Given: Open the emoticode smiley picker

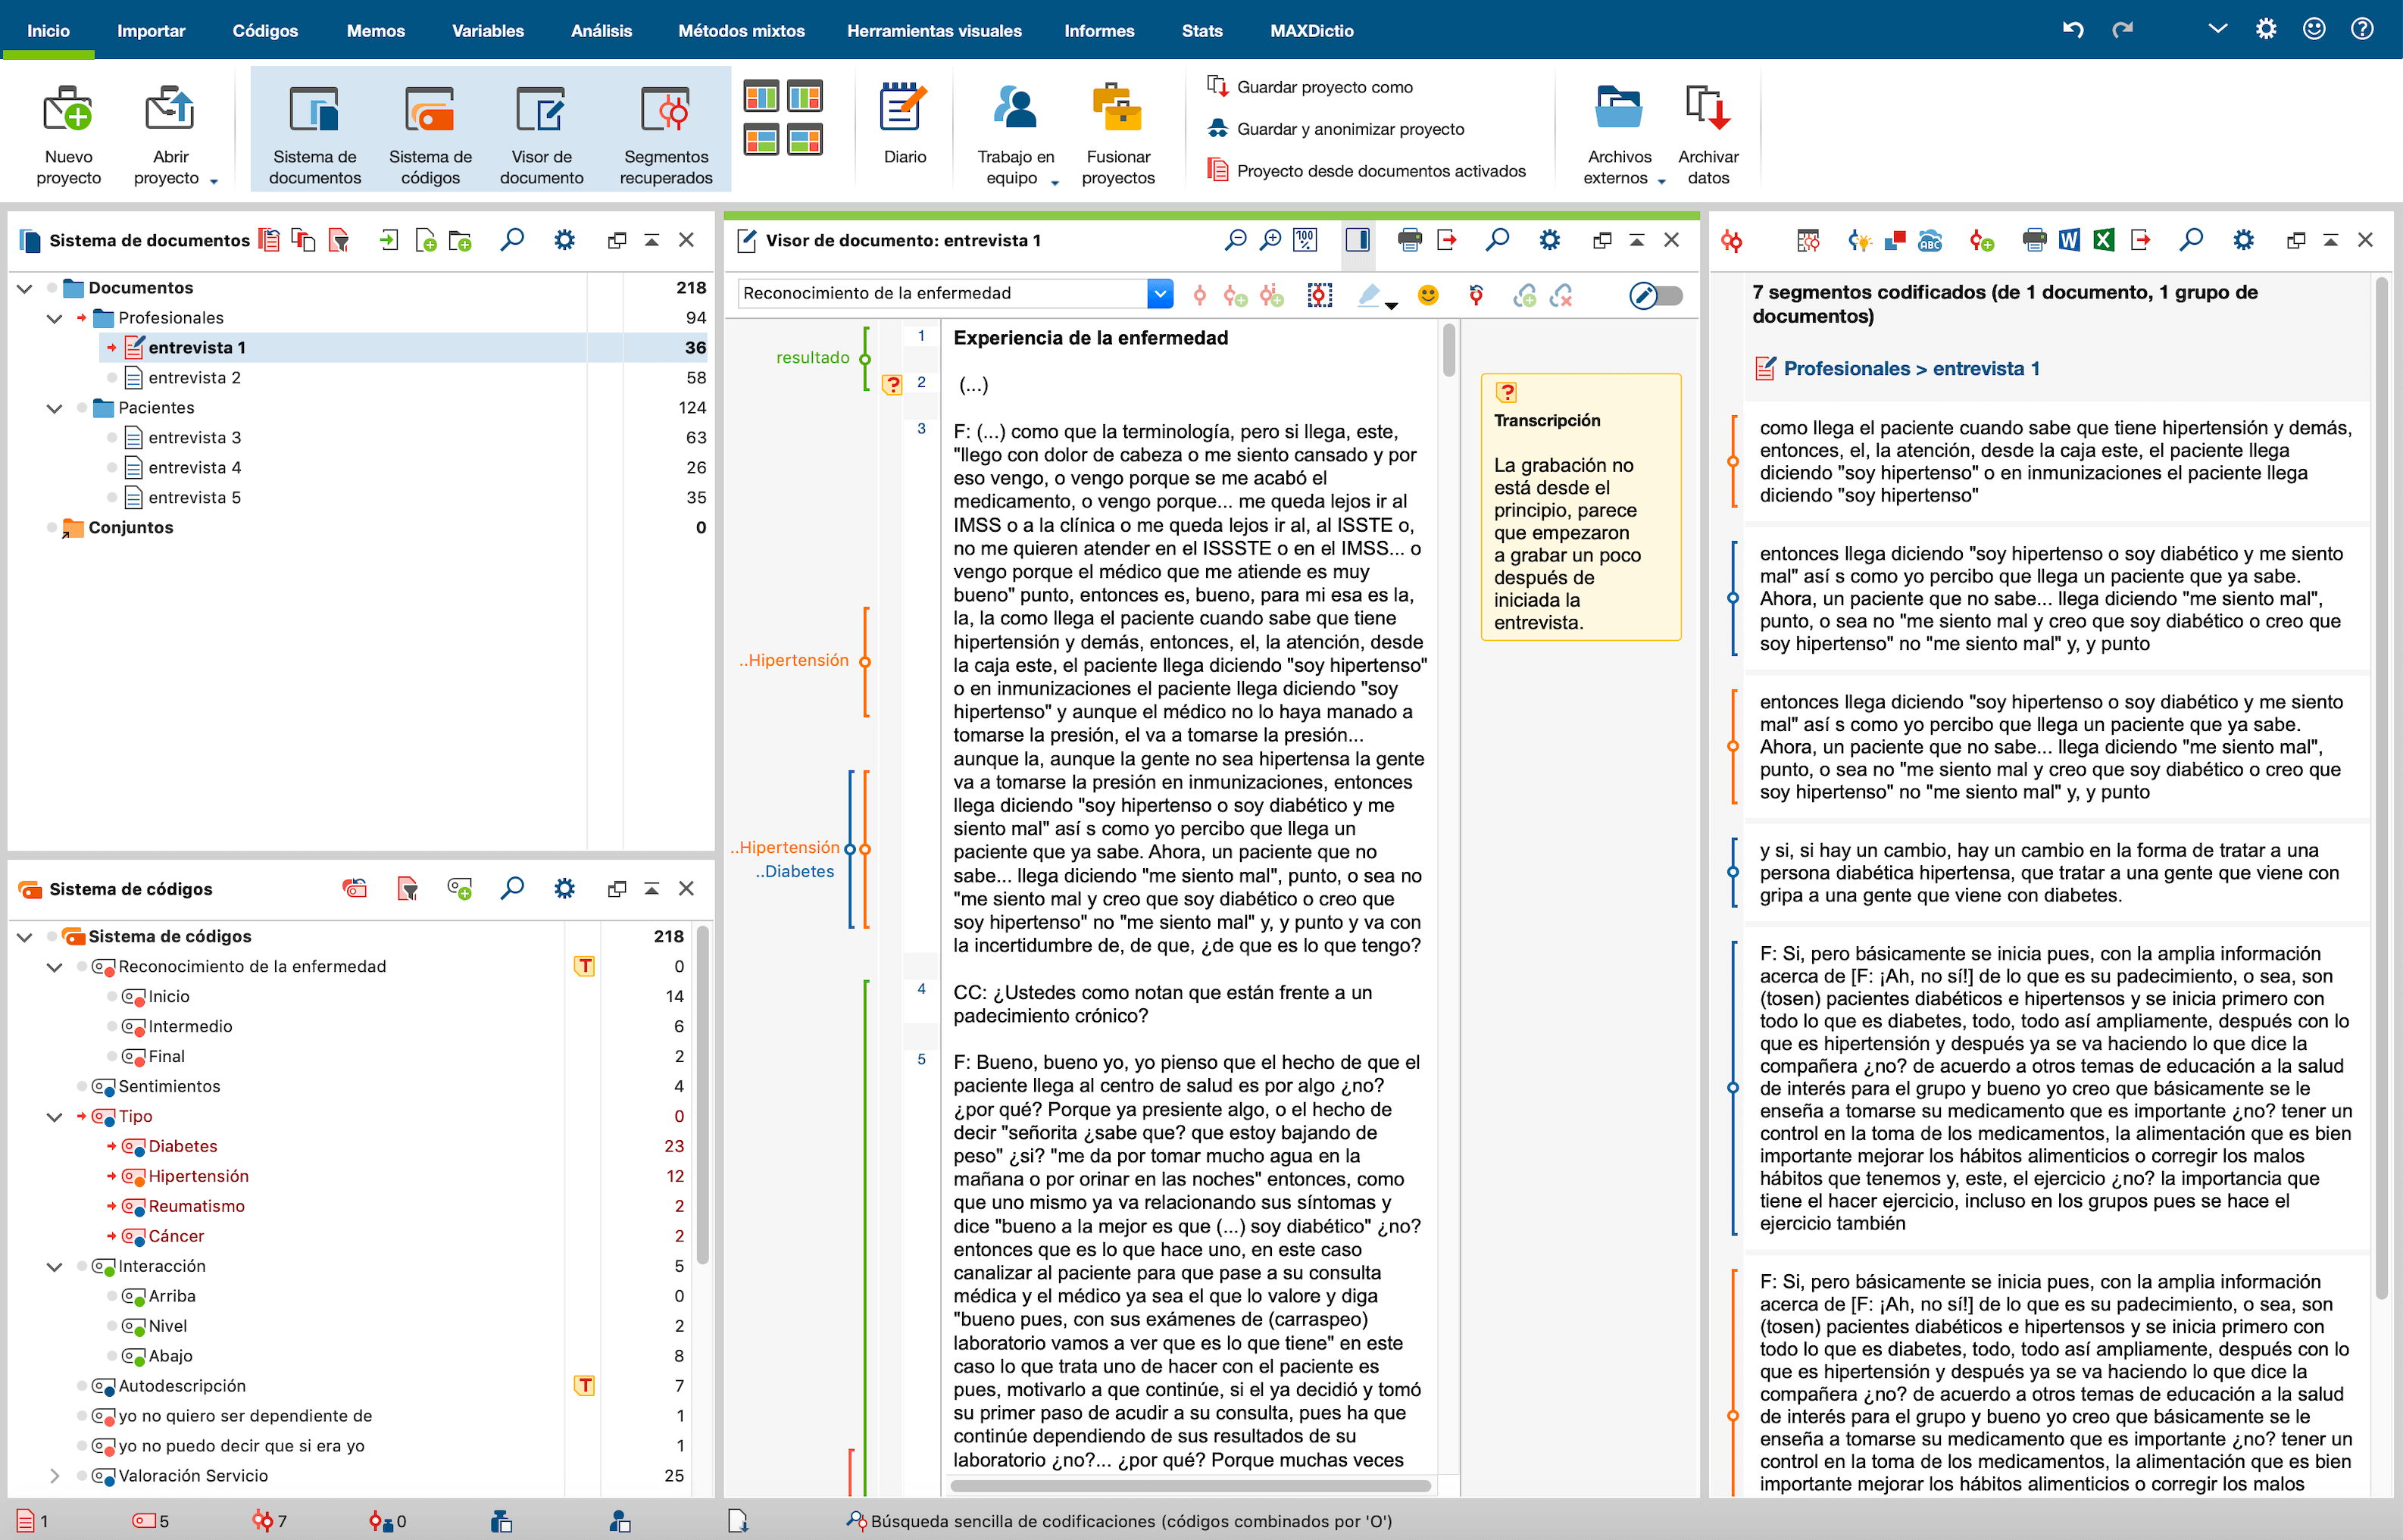Looking at the screenshot, I should [x=1428, y=295].
